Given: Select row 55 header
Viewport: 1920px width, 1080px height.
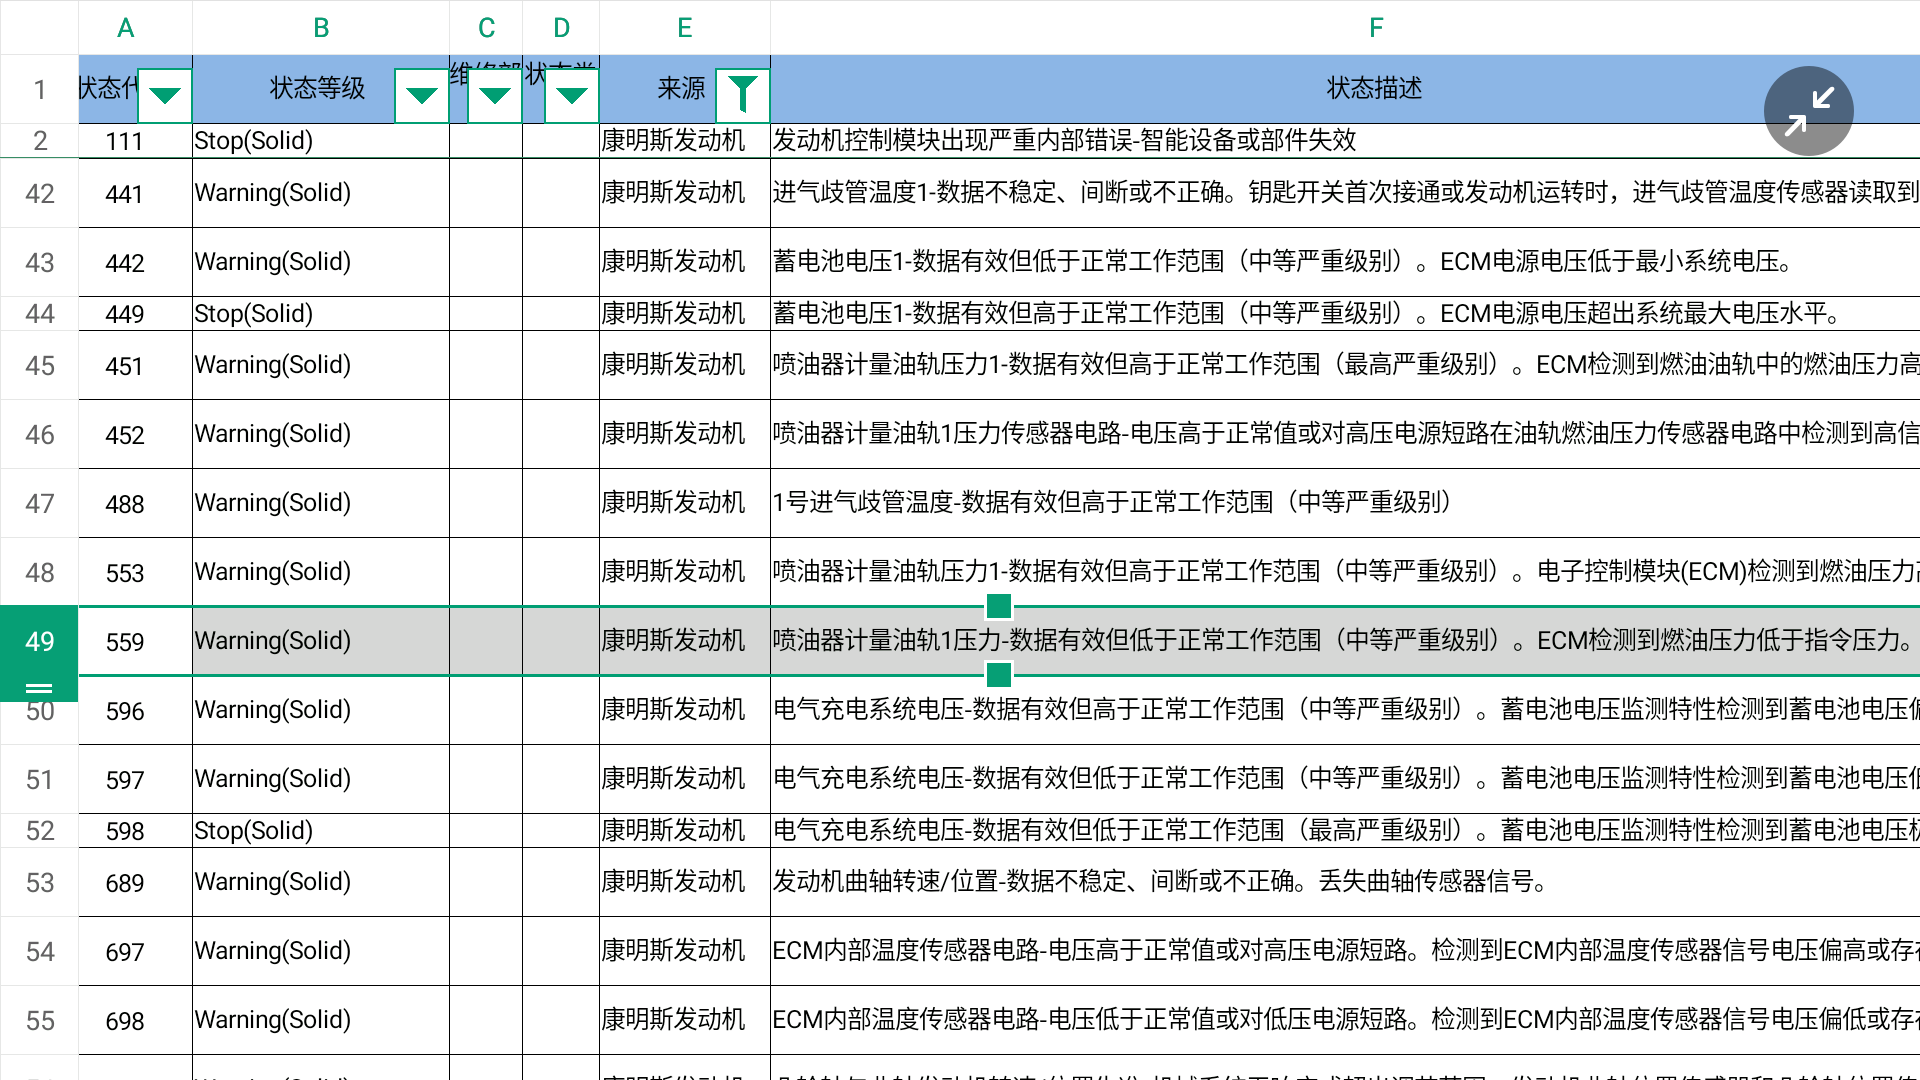Looking at the screenshot, I should 39,1020.
